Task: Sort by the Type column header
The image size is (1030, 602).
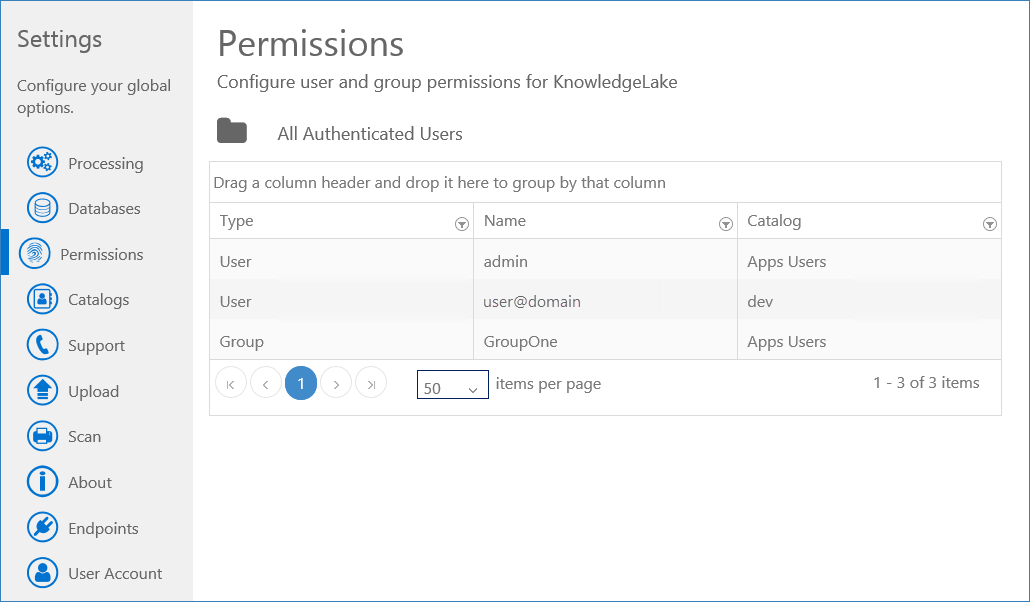Action: 236,221
